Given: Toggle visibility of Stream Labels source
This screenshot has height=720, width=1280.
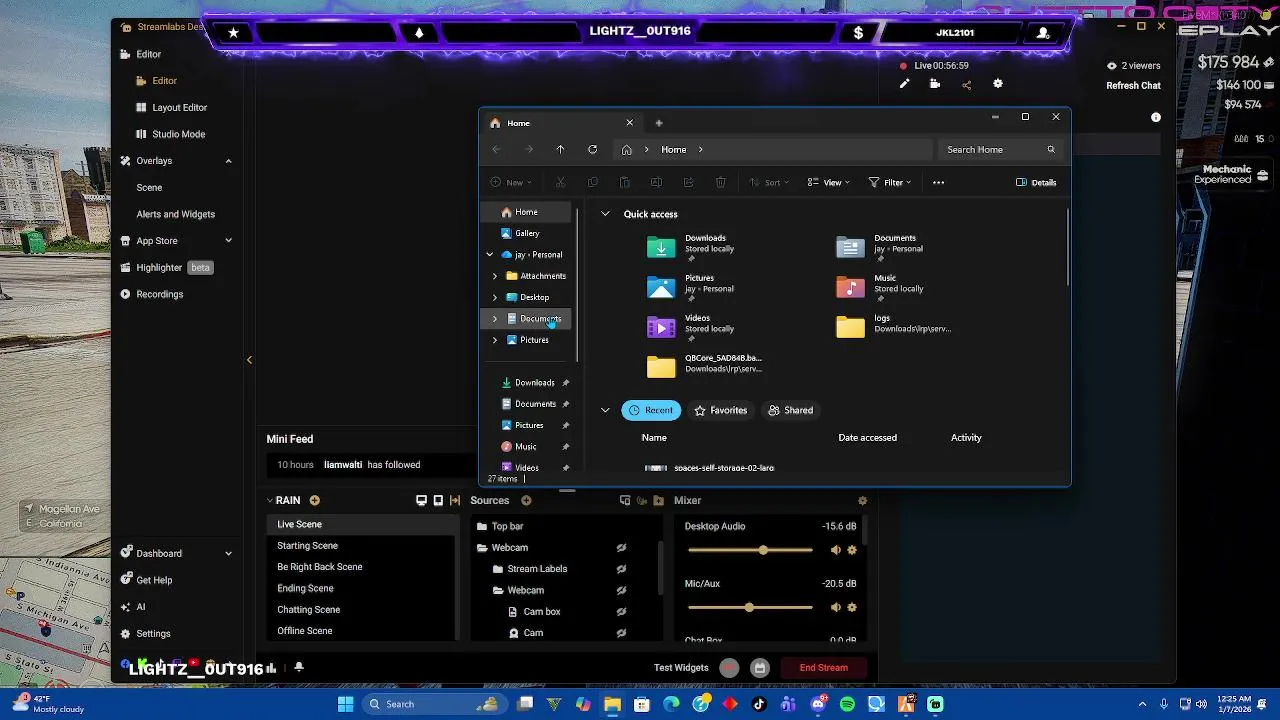Looking at the screenshot, I should click(x=621, y=569).
